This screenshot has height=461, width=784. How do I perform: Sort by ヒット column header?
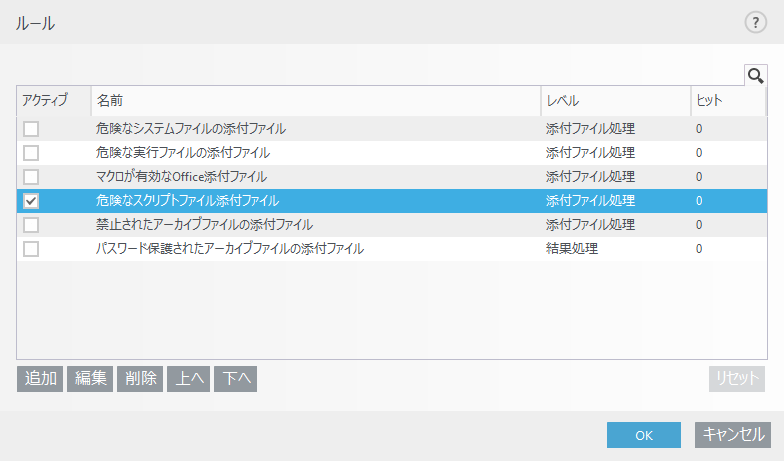pyautogui.click(x=728, y=100)
